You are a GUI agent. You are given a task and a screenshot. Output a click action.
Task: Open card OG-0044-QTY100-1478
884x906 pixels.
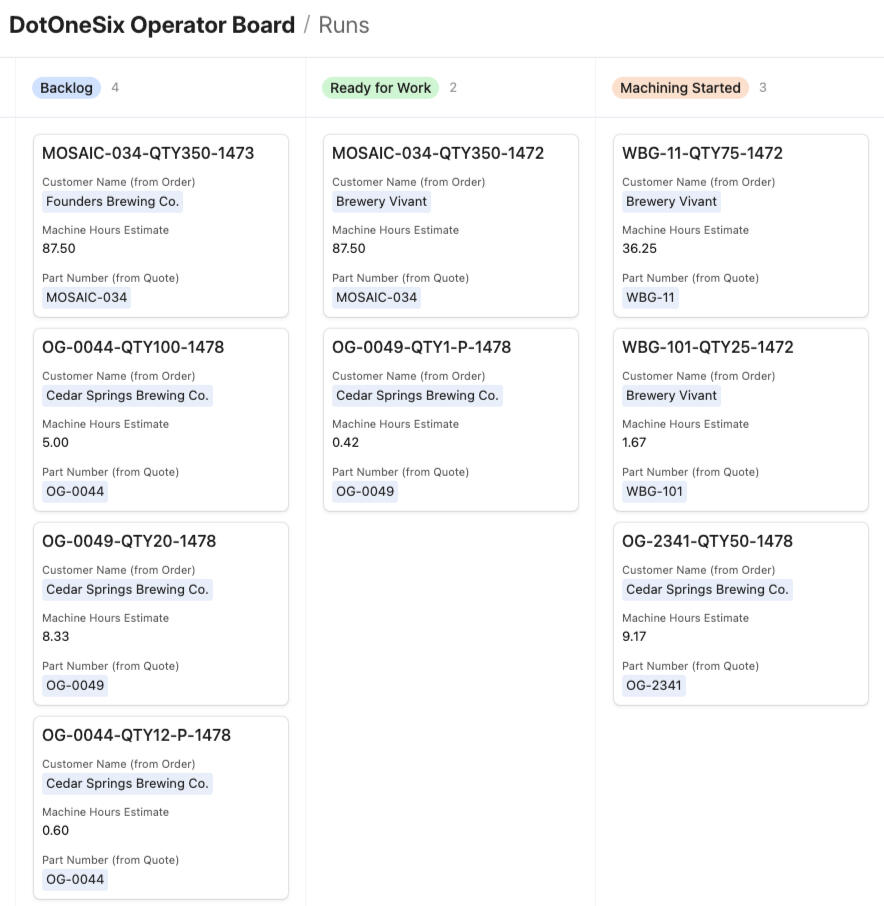(x=133, y=347)
